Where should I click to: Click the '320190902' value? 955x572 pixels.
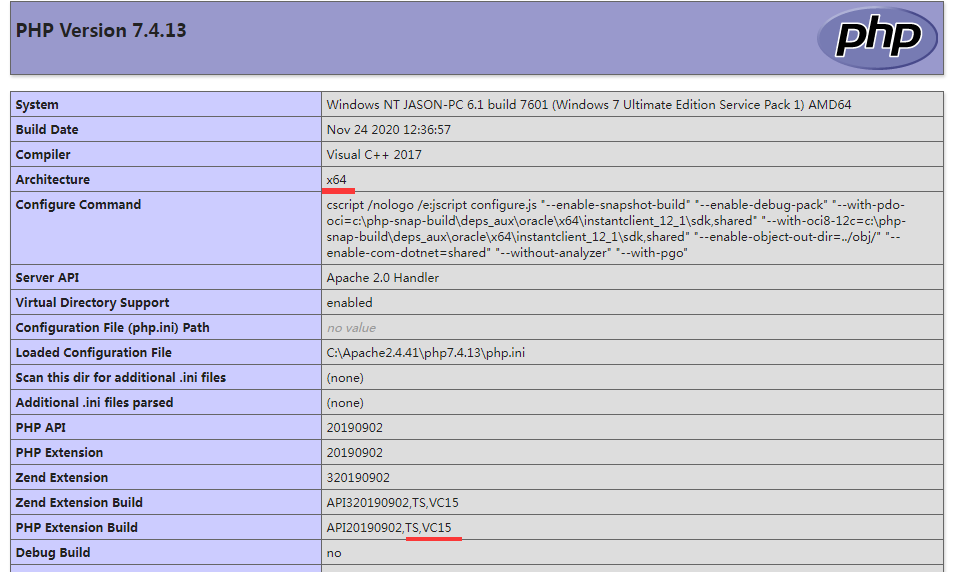click(x=358, y=478)
